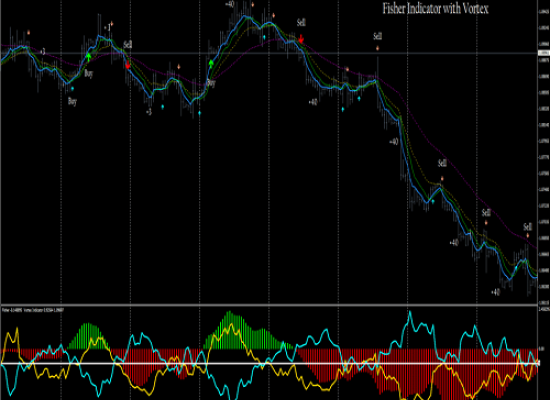Click the +40 label at the top of the chart

229,4
